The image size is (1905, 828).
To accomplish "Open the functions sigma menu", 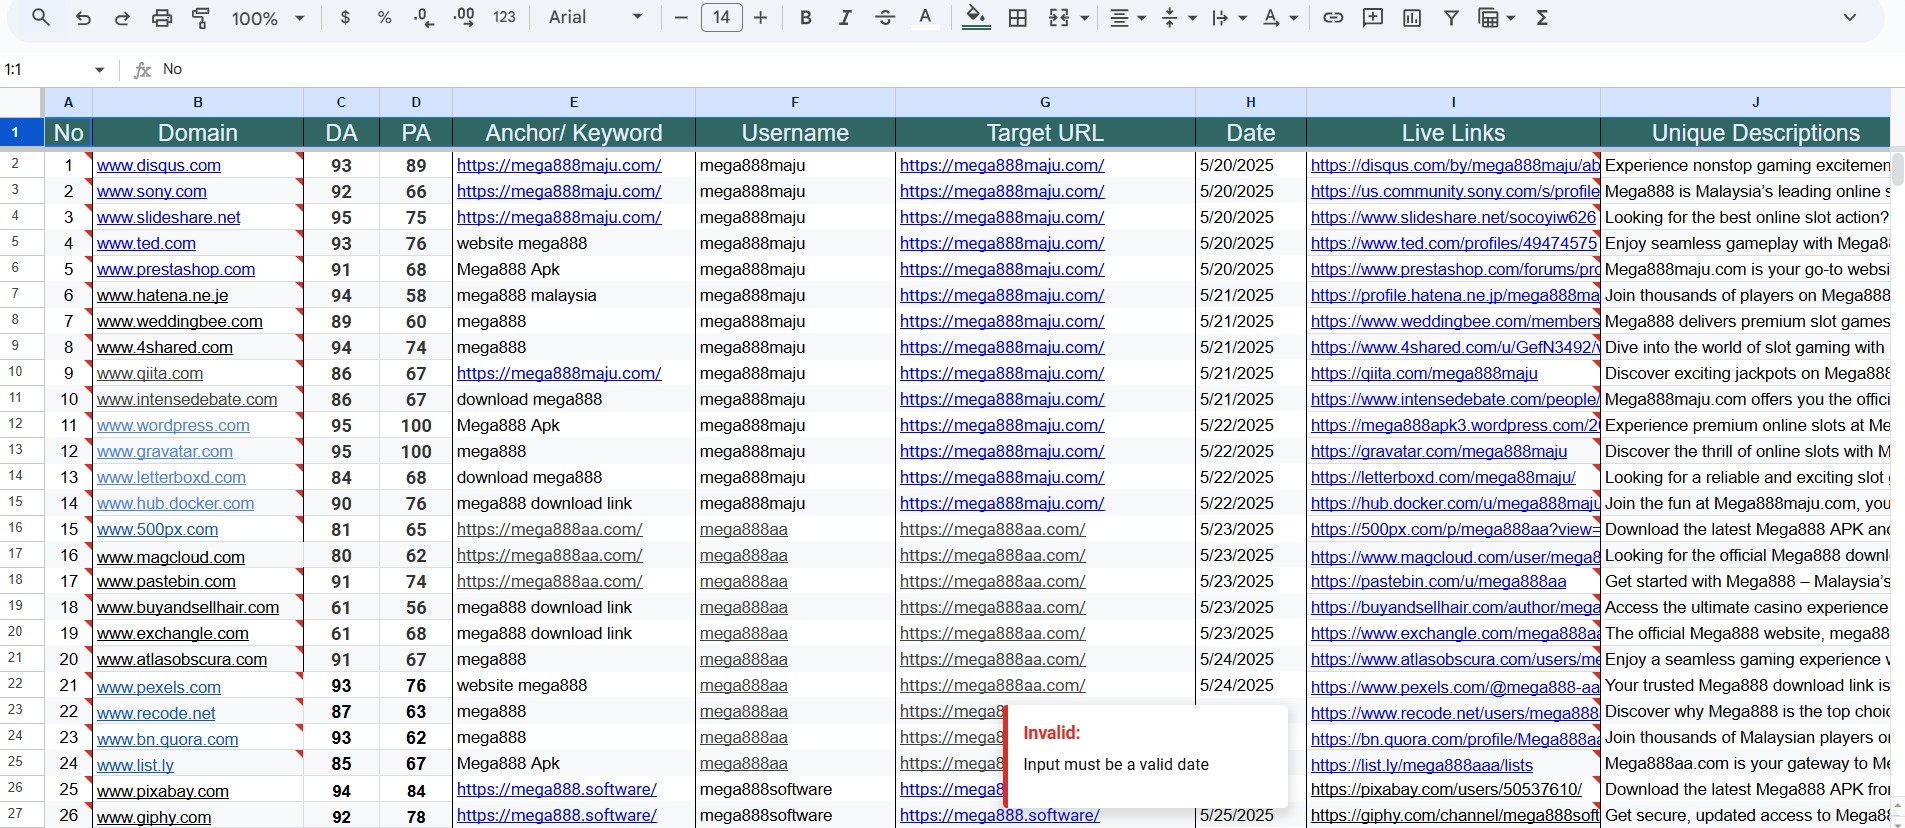I will (x=1542, y=18).
